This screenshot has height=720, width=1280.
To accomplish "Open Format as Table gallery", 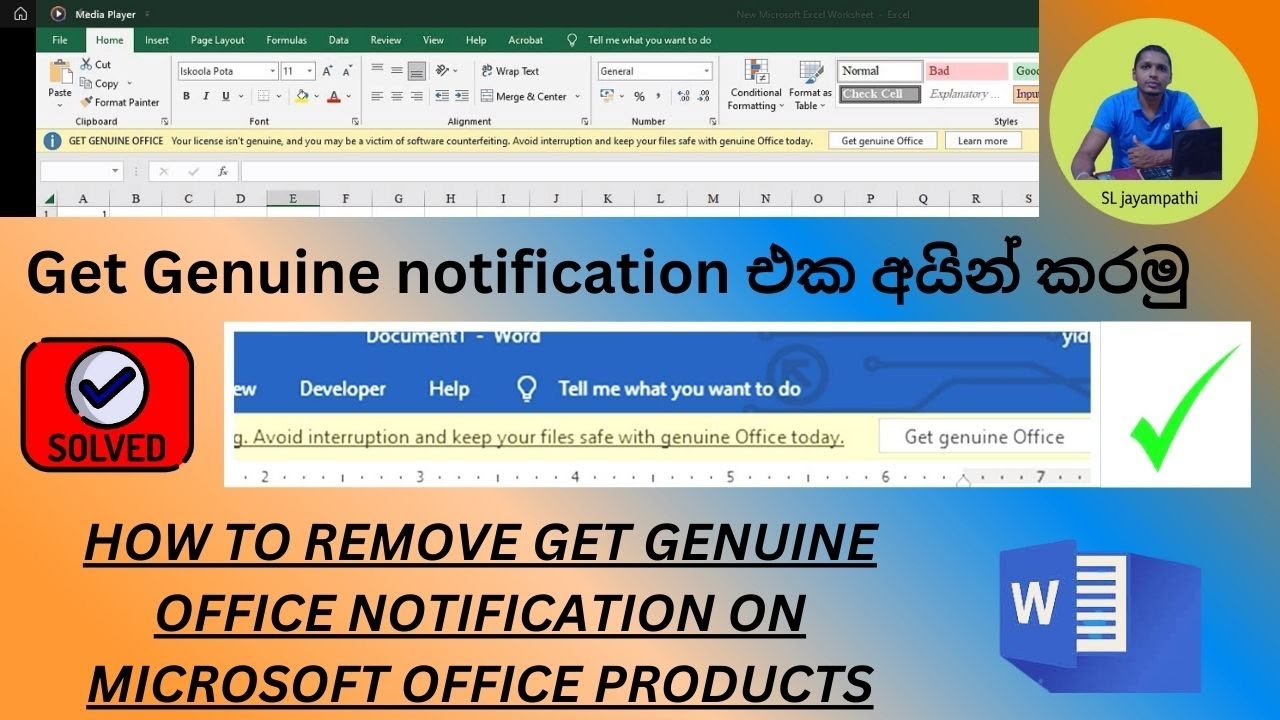I will pos(810,86).
